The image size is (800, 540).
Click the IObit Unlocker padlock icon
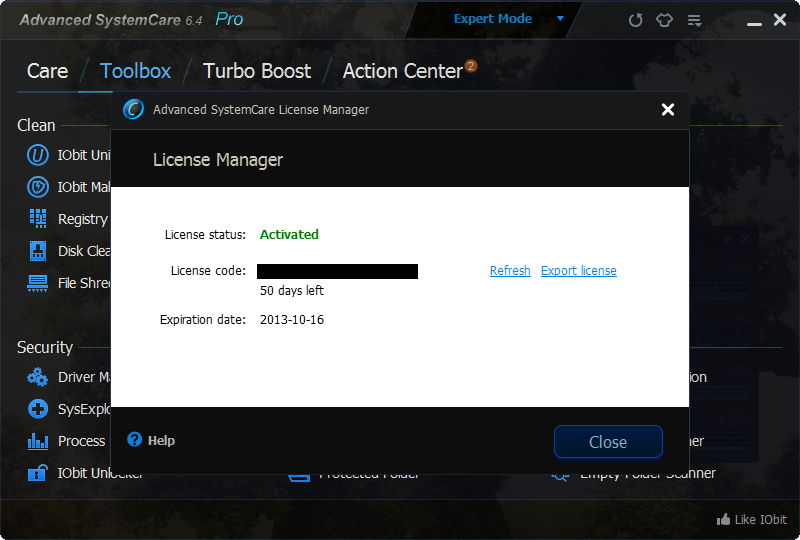[x=38, y=473]
